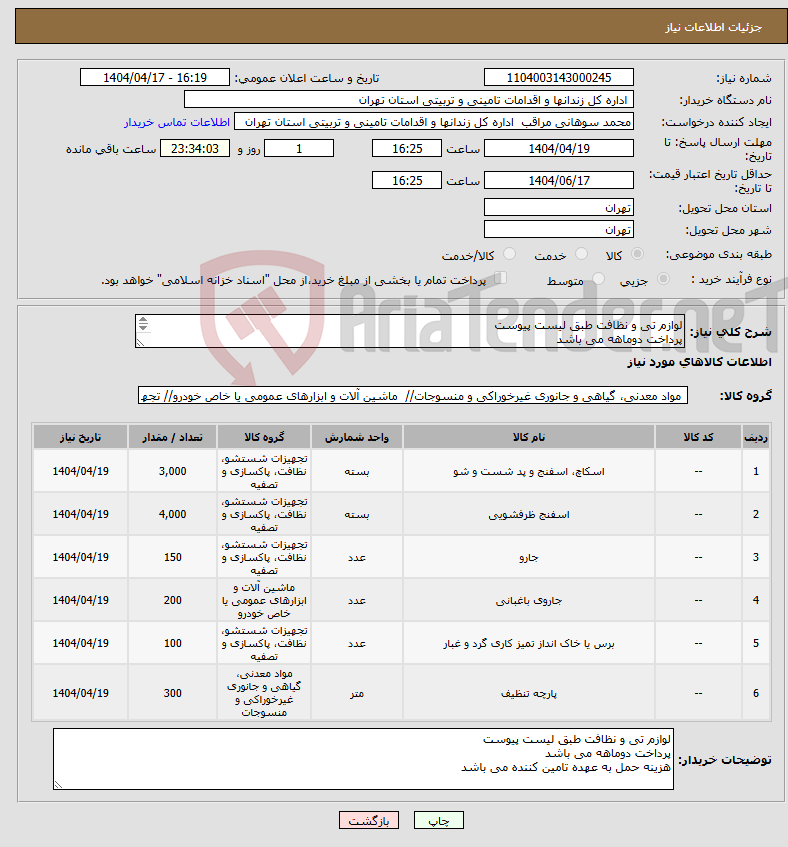The width and height of the screenshot is (788, 847).
Task: Select the متوسط purchase type radio
Action: tap(598, 279)
